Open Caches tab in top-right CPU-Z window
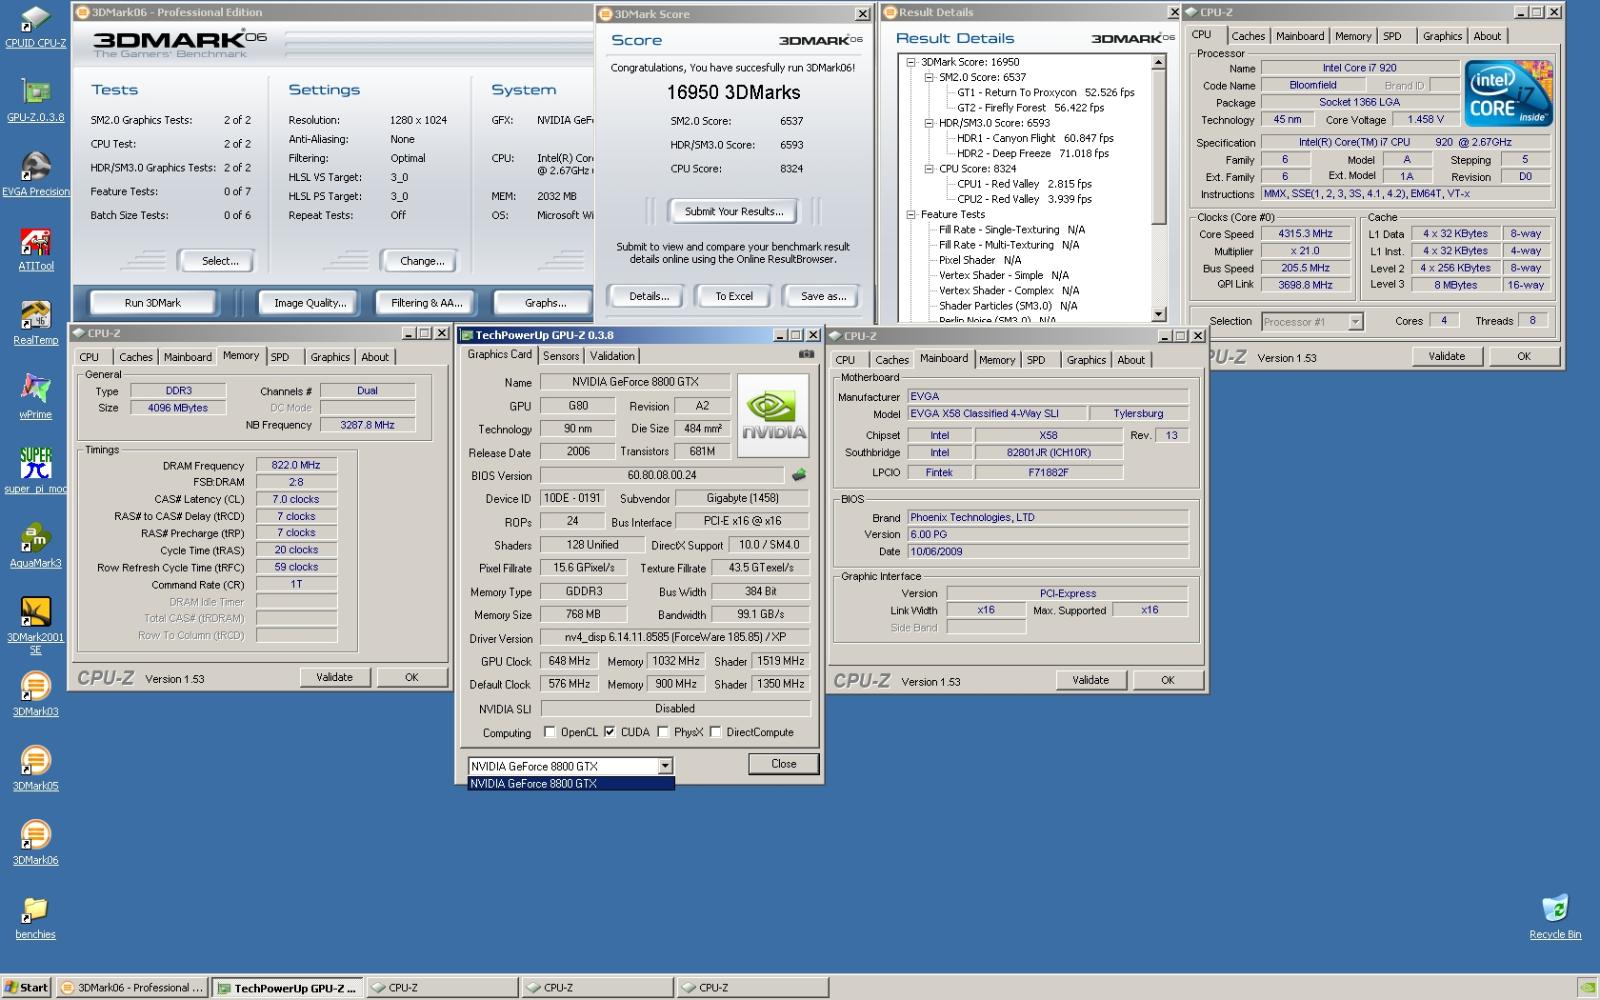This screenshot has height=1000, width=1600. pyautogui.click(x=1248, y=36)
